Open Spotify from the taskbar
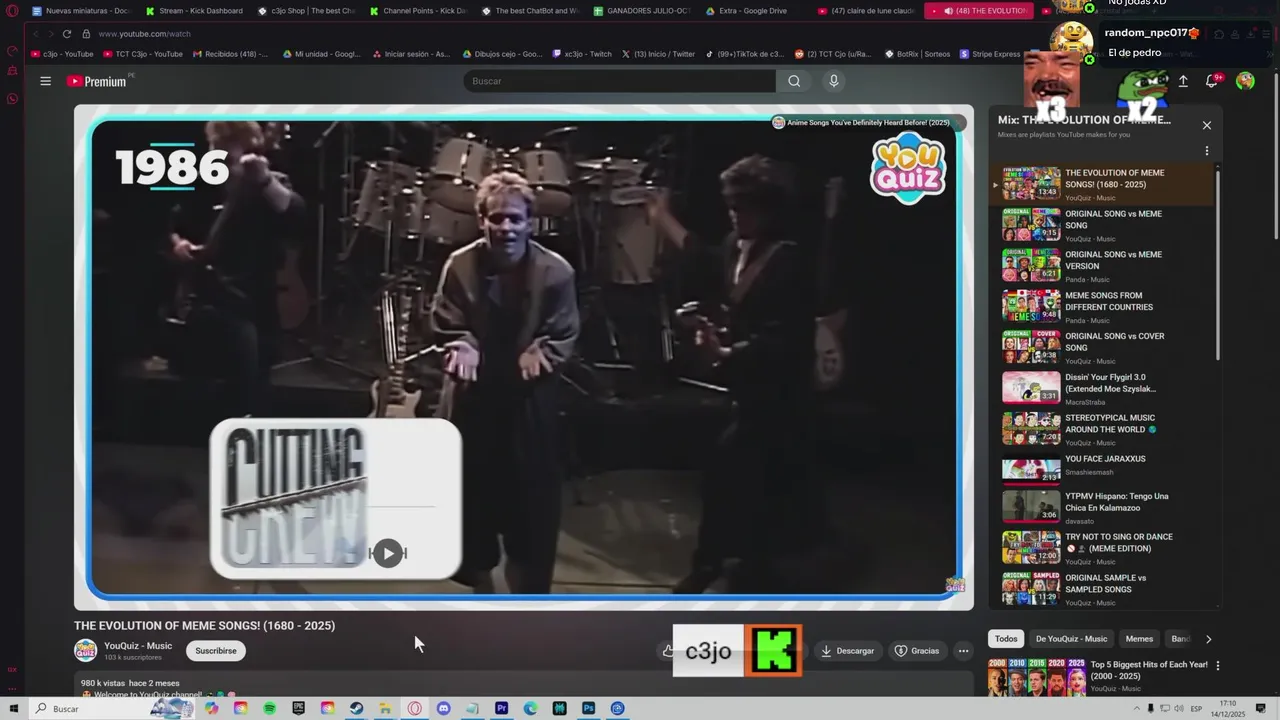 click(x=270, y=709)
